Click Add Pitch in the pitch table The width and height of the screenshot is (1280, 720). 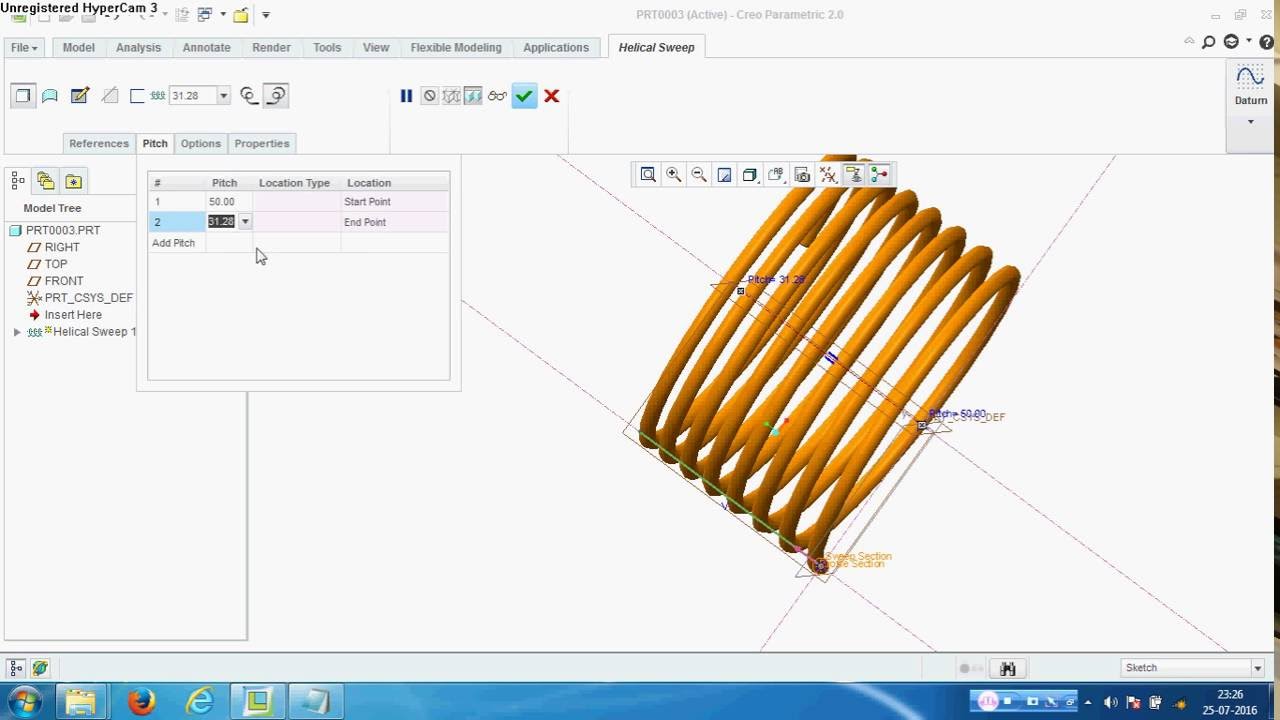pos(173,243)
